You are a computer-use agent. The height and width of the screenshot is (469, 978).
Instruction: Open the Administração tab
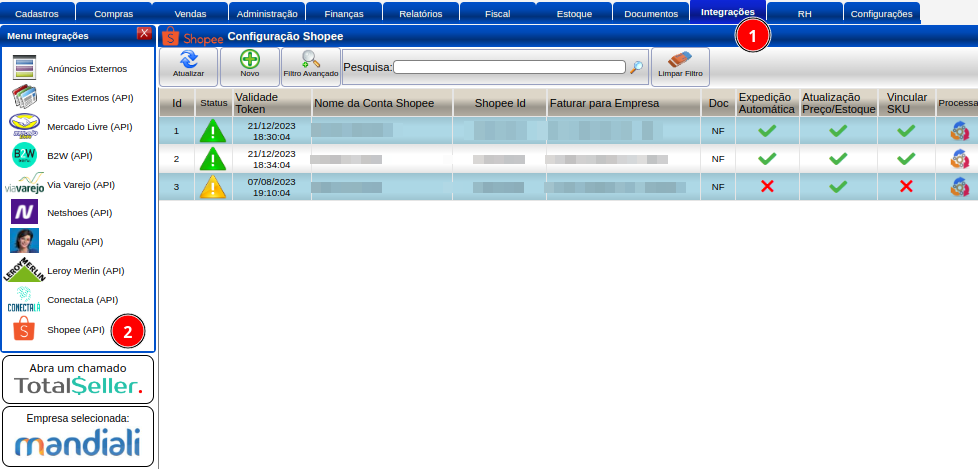tap(267, 13)
